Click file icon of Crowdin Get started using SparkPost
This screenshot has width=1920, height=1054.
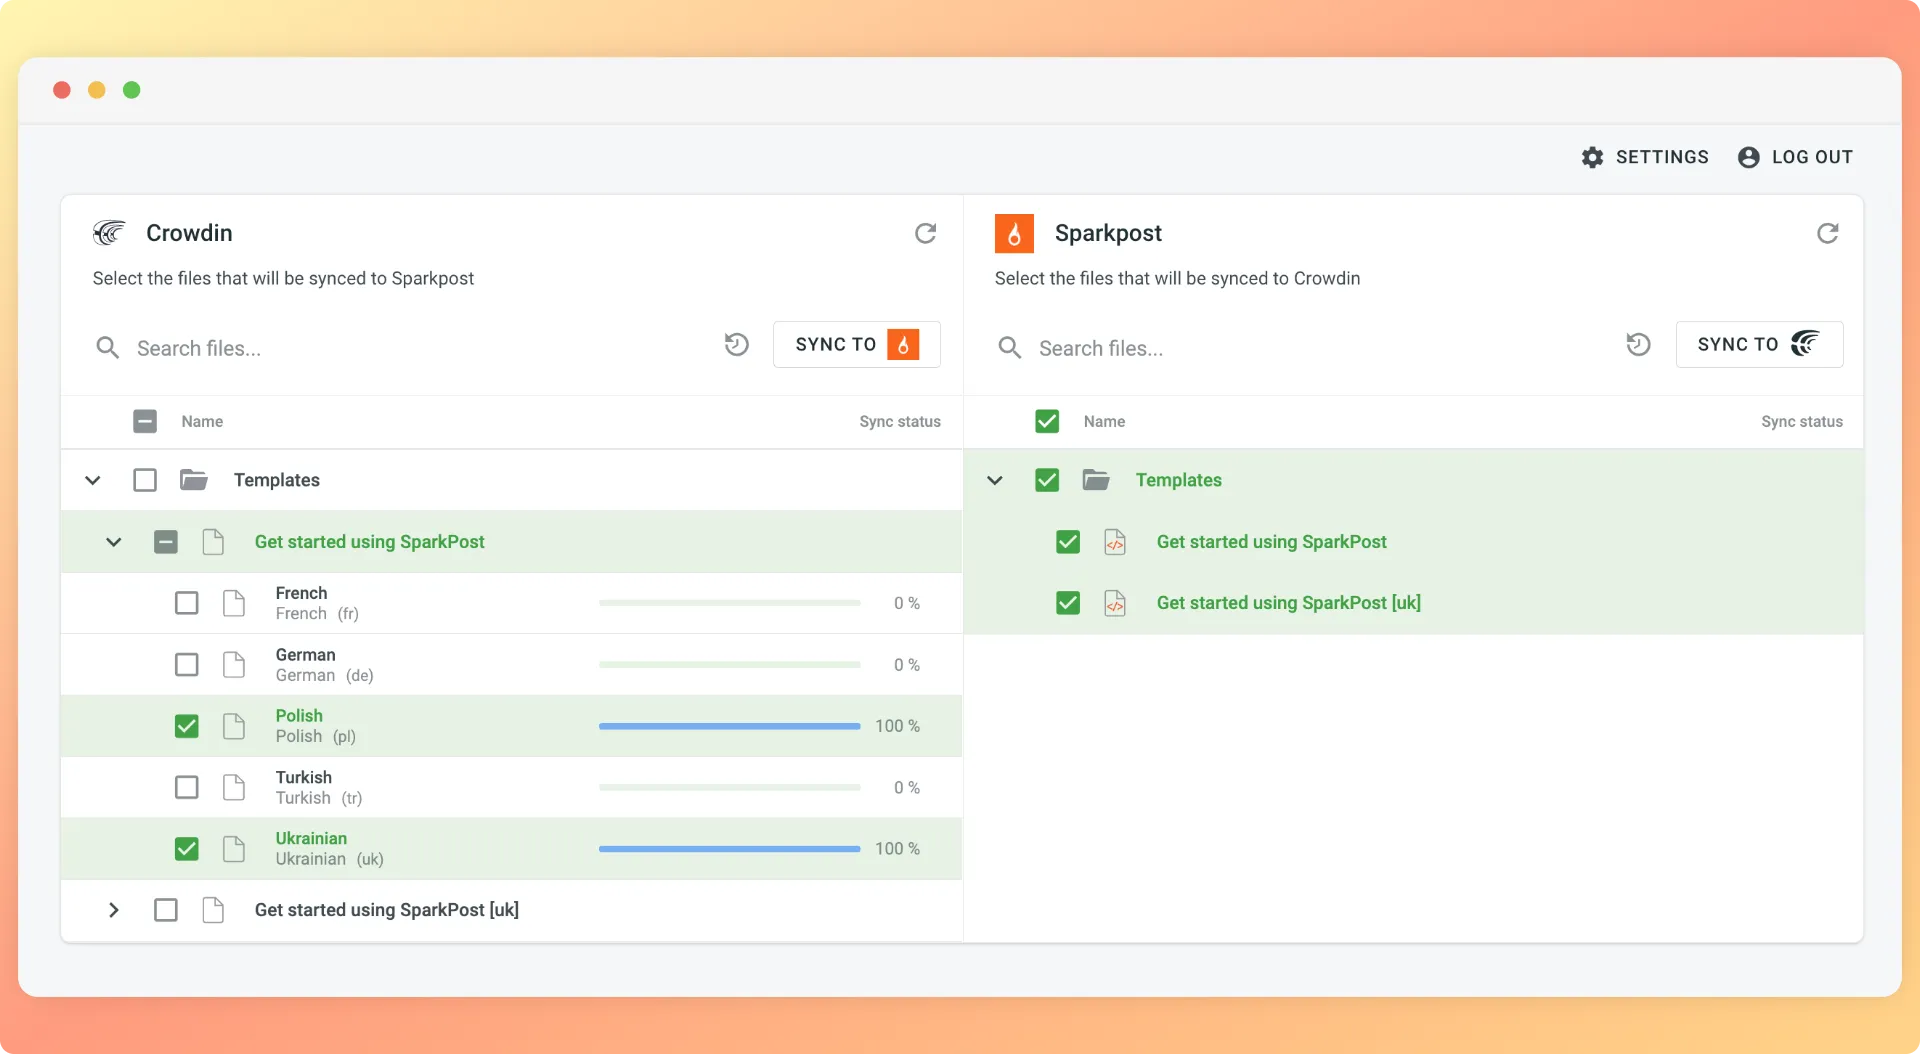coord(213,542)
